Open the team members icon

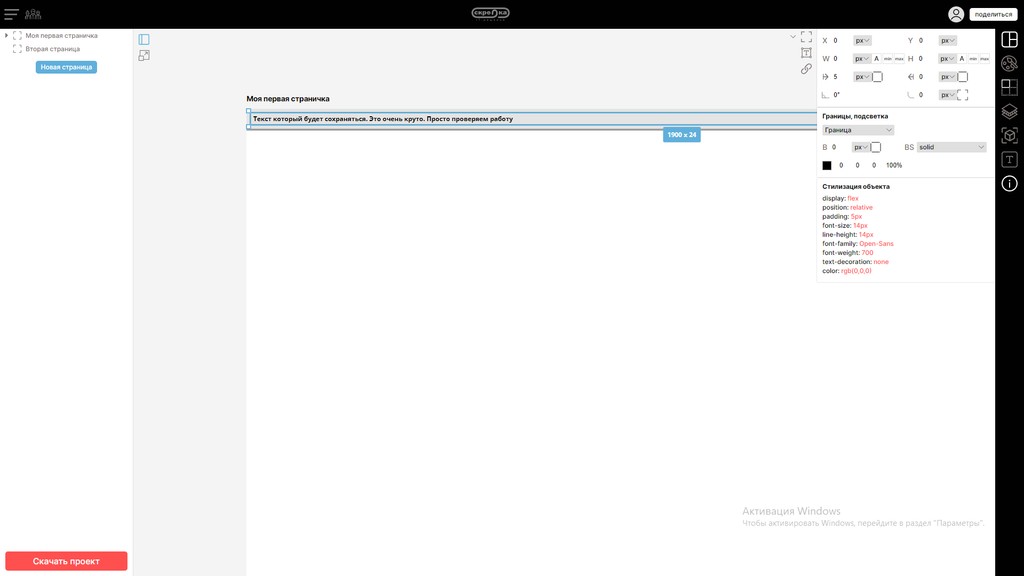coord(33,14)
